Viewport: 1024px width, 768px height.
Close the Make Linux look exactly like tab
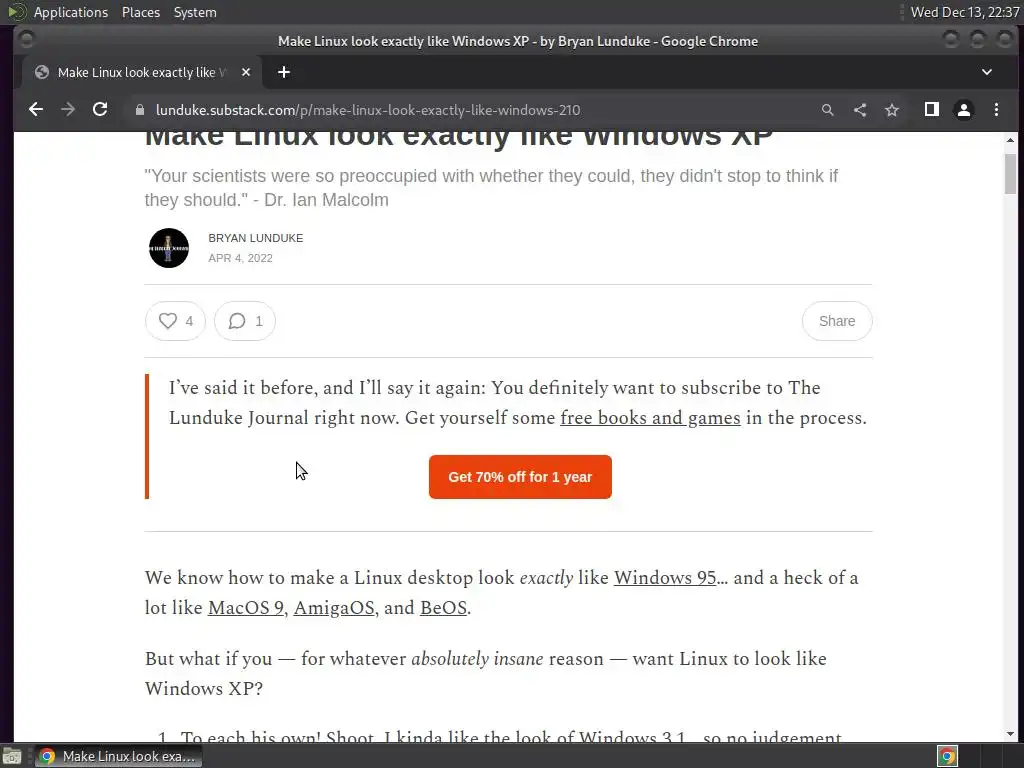[x=246, y=72]
